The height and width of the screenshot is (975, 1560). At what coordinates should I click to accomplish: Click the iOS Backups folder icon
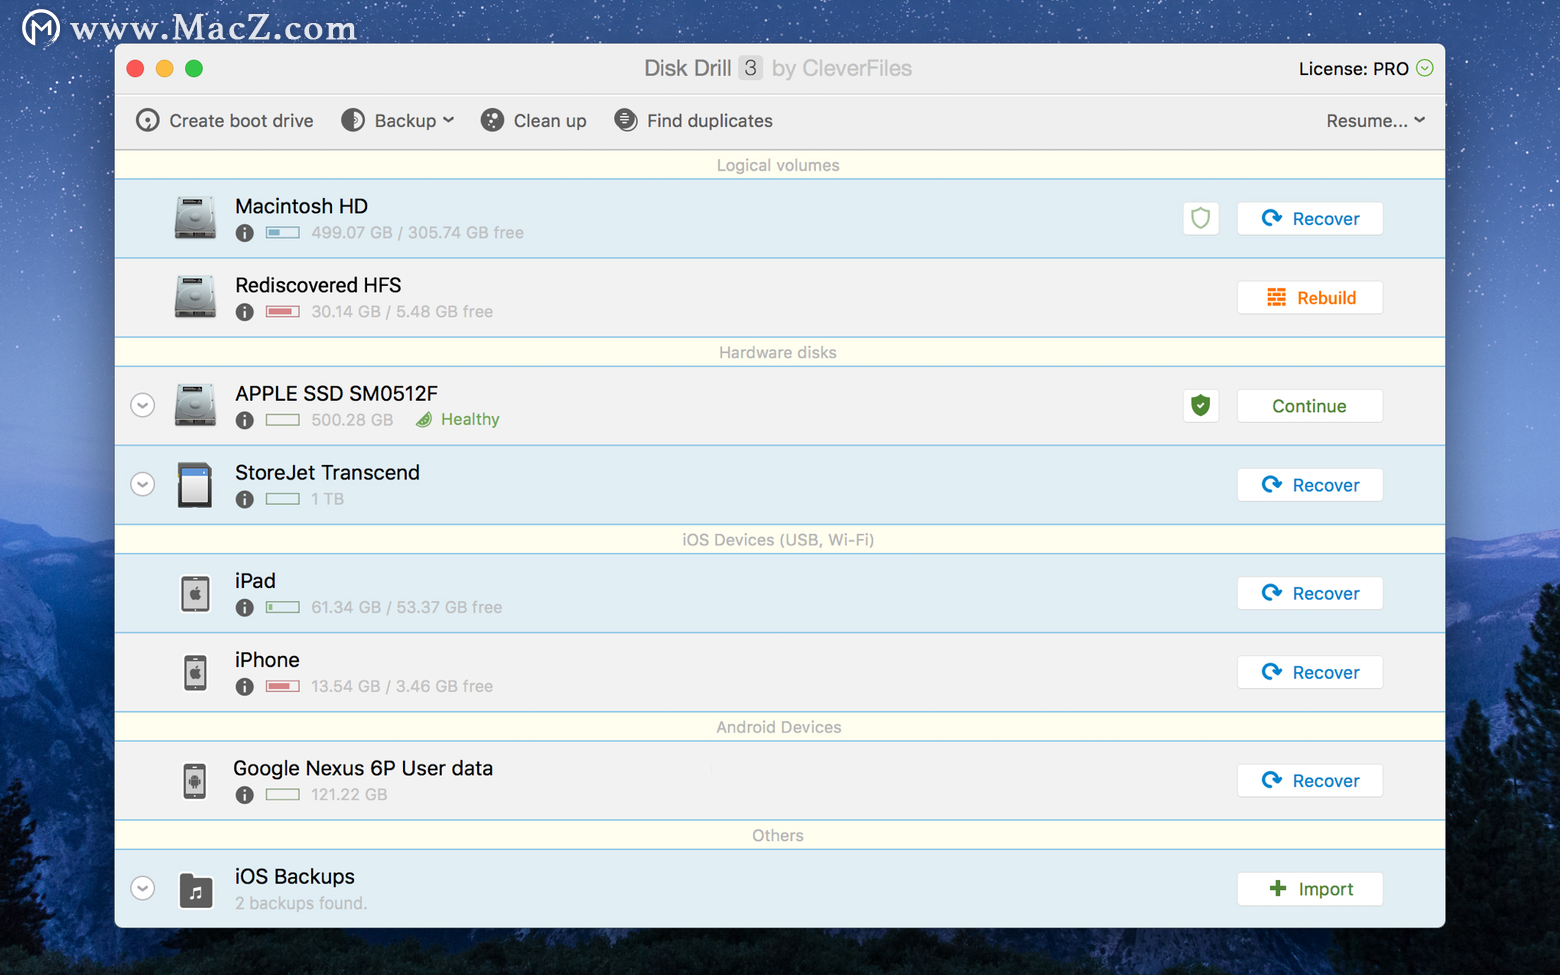(196, 889)
